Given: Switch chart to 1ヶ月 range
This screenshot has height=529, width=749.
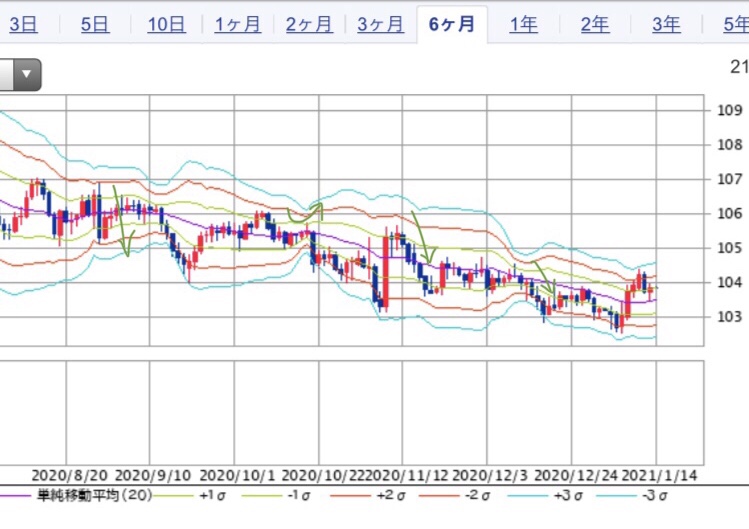Looking at the screenshot, I should point(237,24).
